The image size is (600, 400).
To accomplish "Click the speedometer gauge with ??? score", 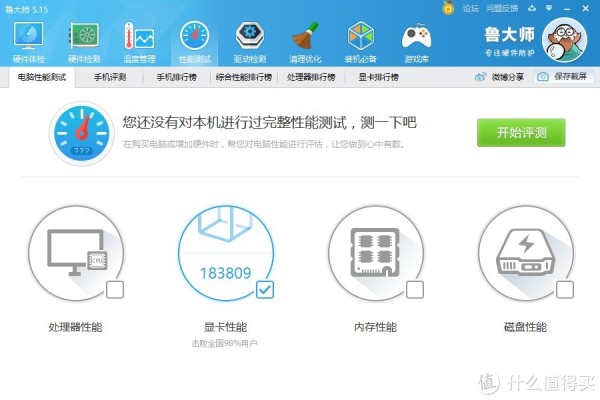I will click(x=82, y=133).
